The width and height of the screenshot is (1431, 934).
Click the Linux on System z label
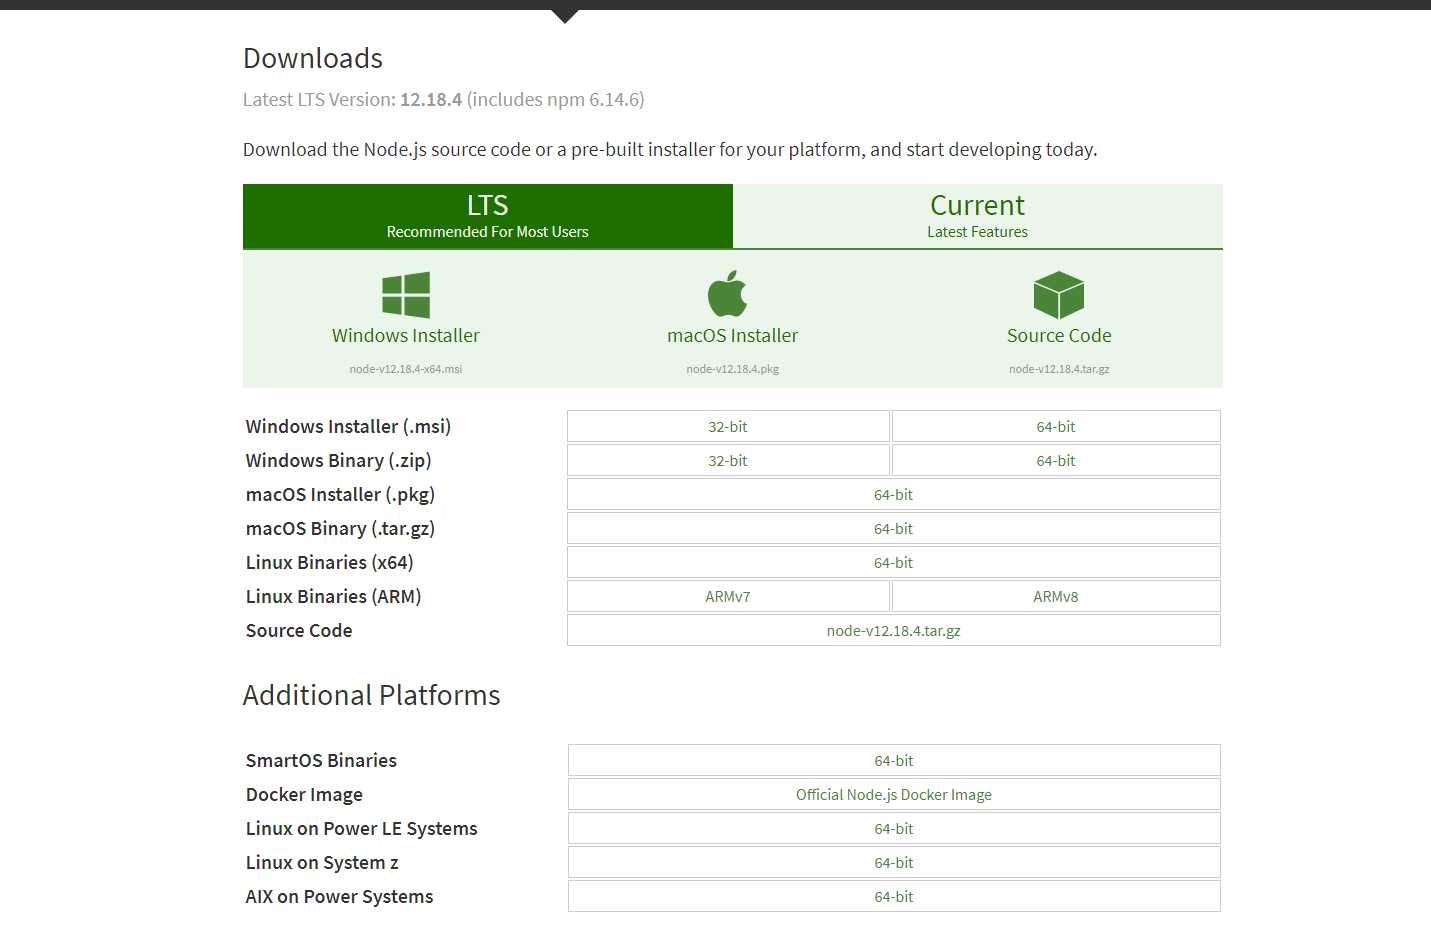(323, 863)
